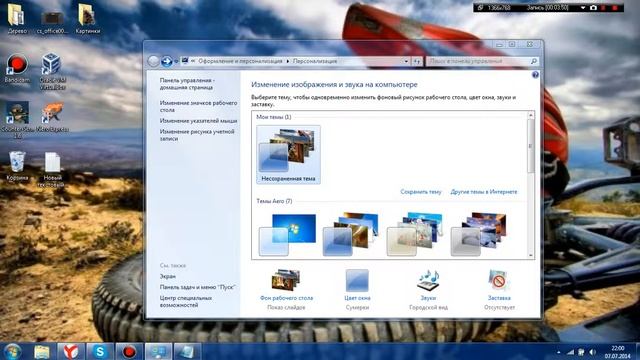Viewport: 640px width, 360px height.
Task: Open the cs_office00 desktop icon
Action: [x=52, y=20]
